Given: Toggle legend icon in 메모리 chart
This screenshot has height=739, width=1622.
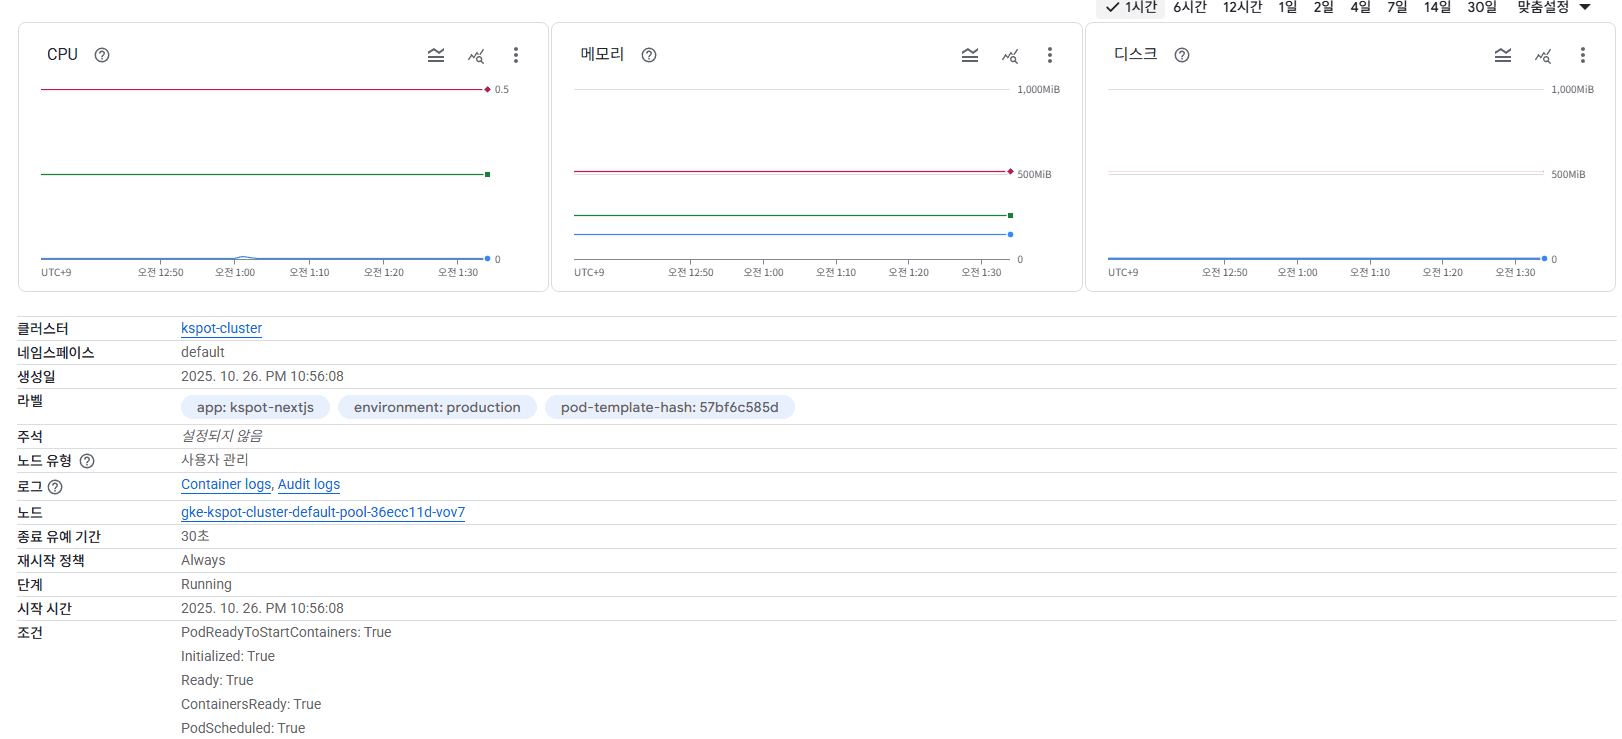Looking at the screenshot, I should pos(970,55).
